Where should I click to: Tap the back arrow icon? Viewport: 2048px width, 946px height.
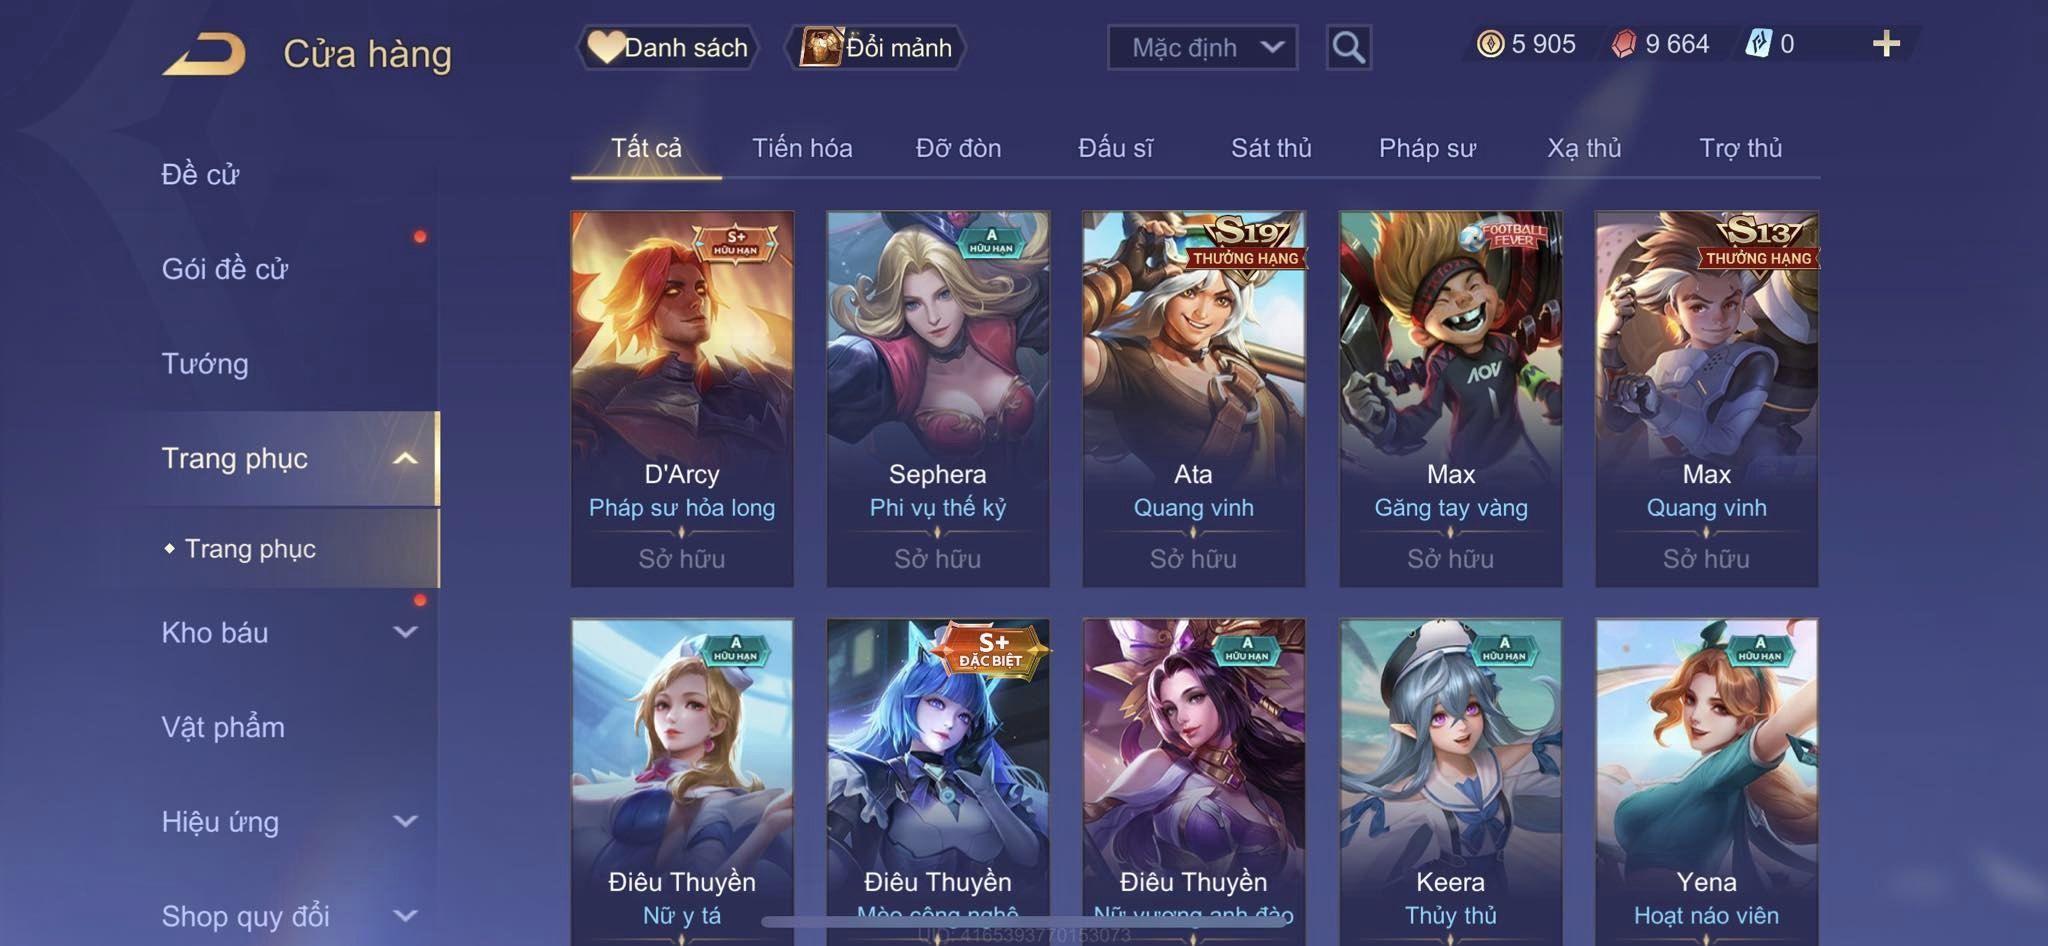pos(205,54)
